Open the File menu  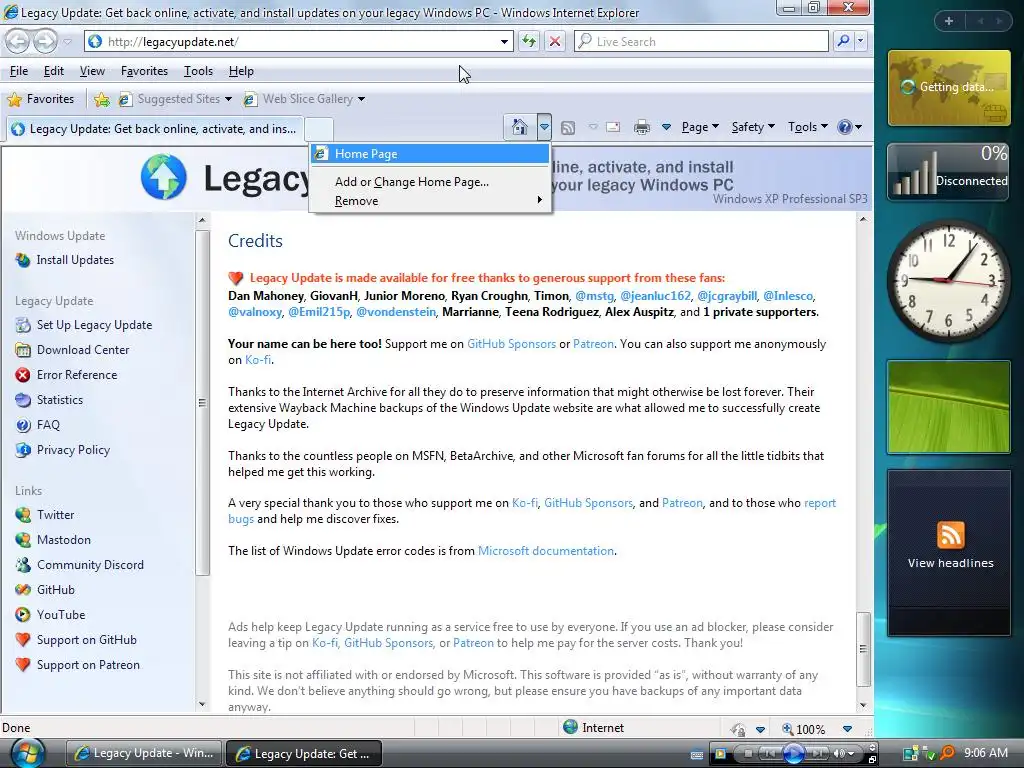(x=19, y=71)
